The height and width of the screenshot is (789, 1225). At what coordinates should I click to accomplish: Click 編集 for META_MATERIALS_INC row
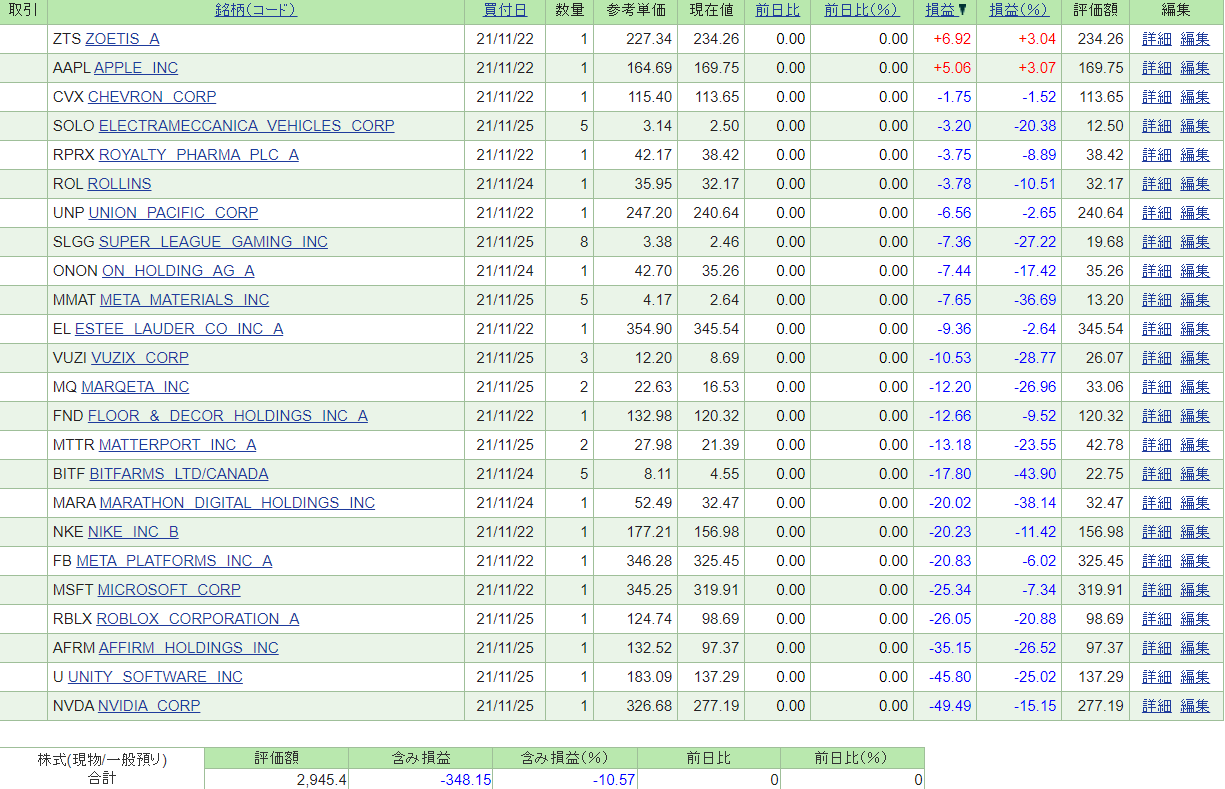point(1195,300)
